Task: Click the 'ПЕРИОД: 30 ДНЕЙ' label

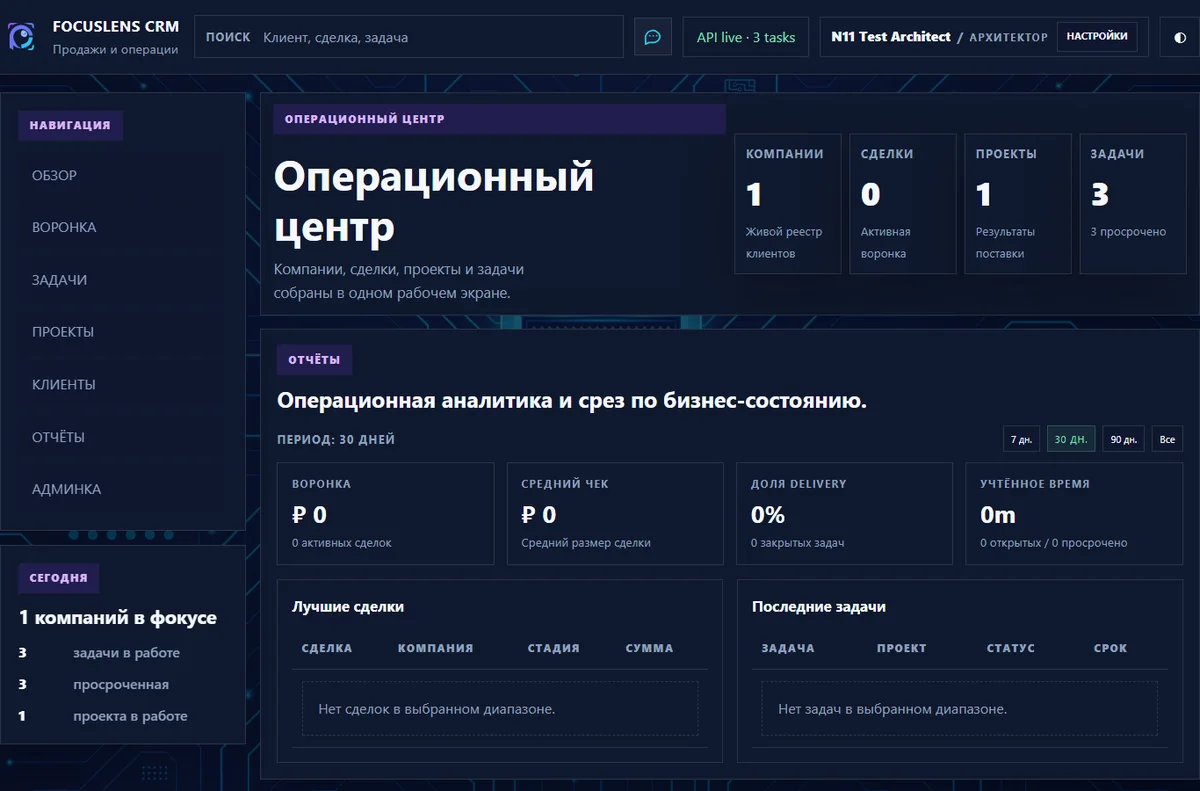Action: click(x=336, y=439)
